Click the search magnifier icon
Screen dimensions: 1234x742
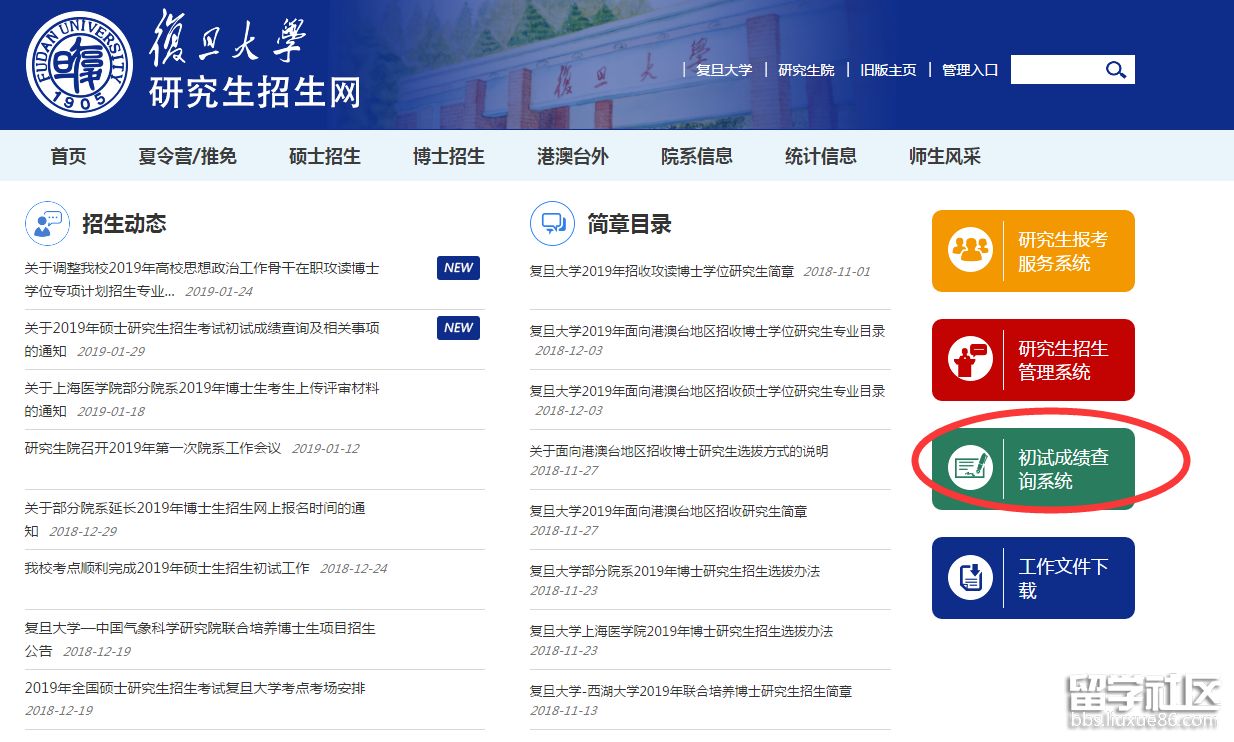click(x=1115, y=69)
